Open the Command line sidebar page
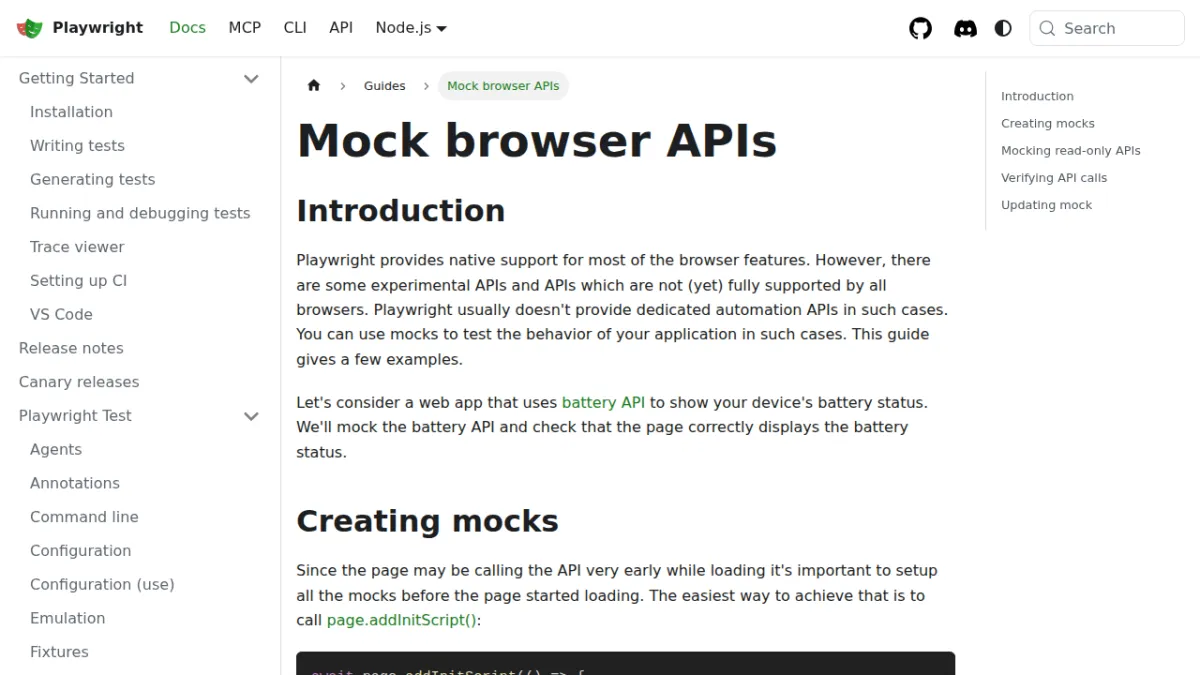Viewport: 1200px width, 675px height. 84,517
